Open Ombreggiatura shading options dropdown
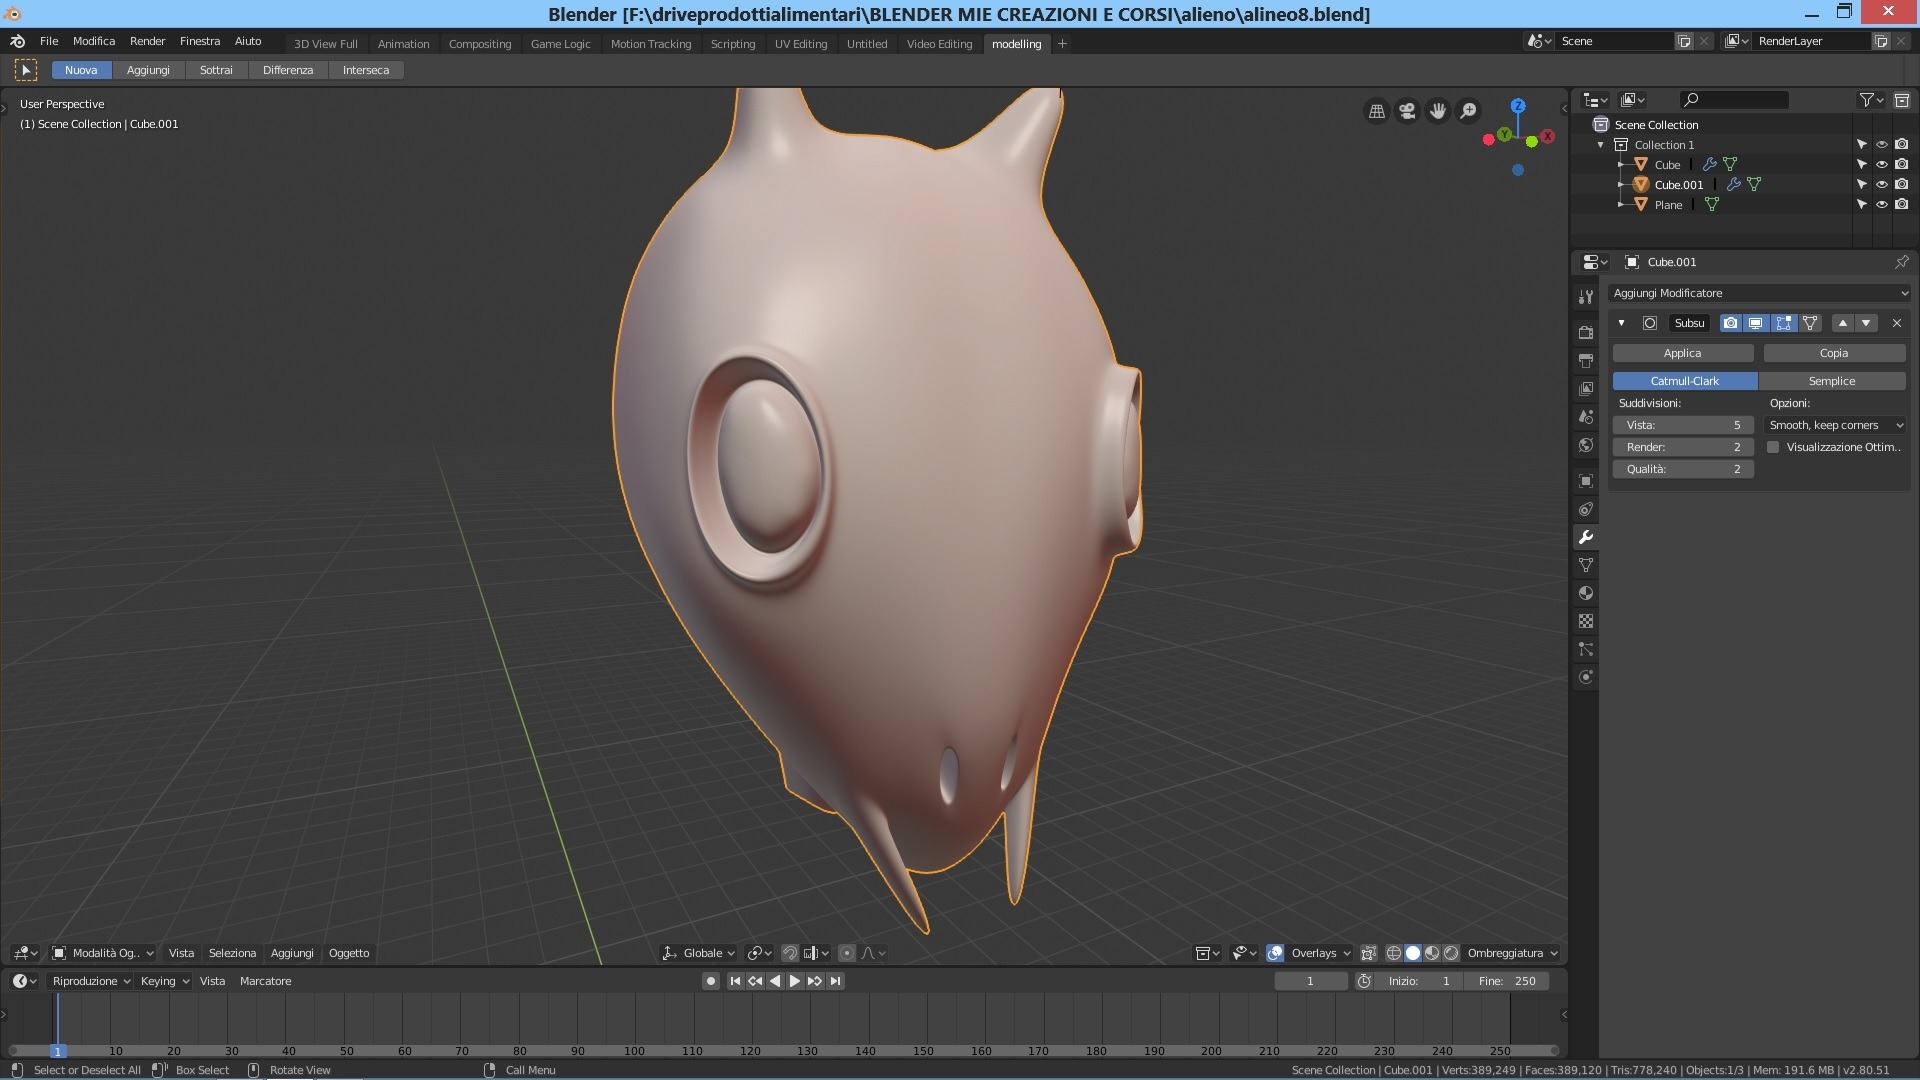 click(x=1512, y=953)
